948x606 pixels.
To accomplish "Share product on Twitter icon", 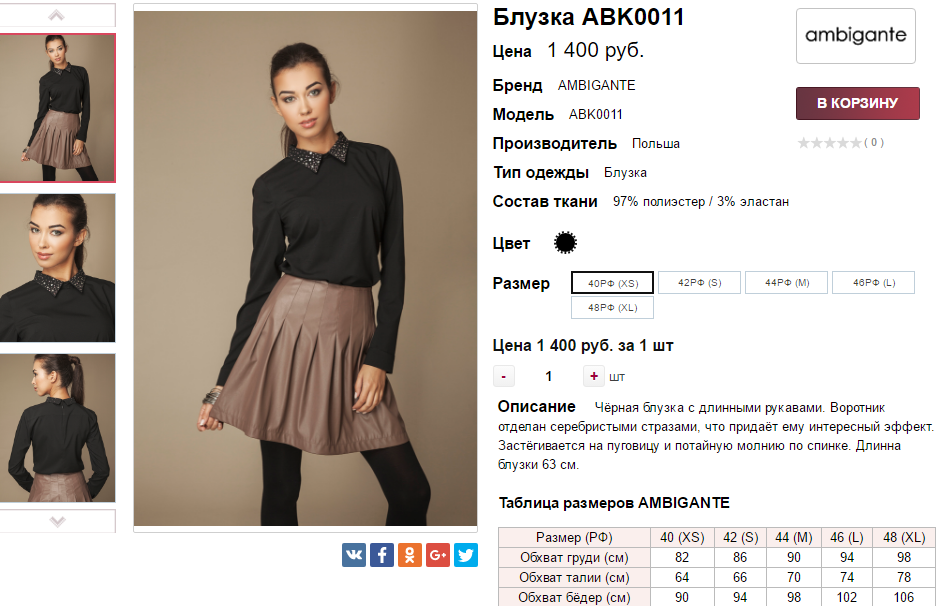I will pyautogui.click(x=466, y=555).
